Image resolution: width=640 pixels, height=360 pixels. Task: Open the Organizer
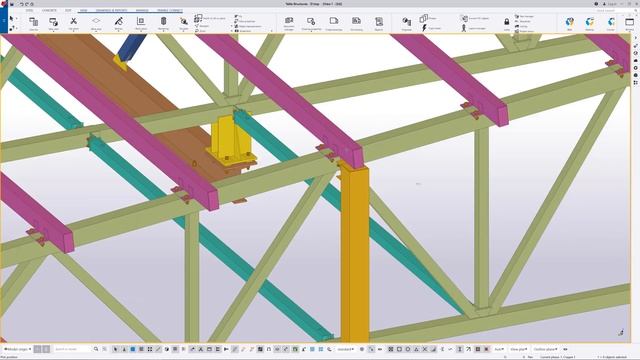point(407,23)
